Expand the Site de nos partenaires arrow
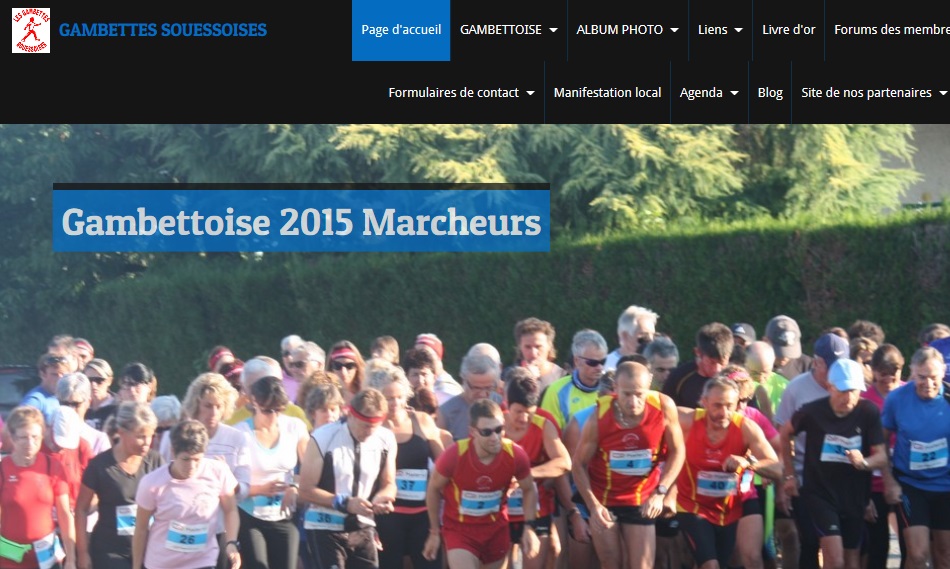 tap(943, 93)
